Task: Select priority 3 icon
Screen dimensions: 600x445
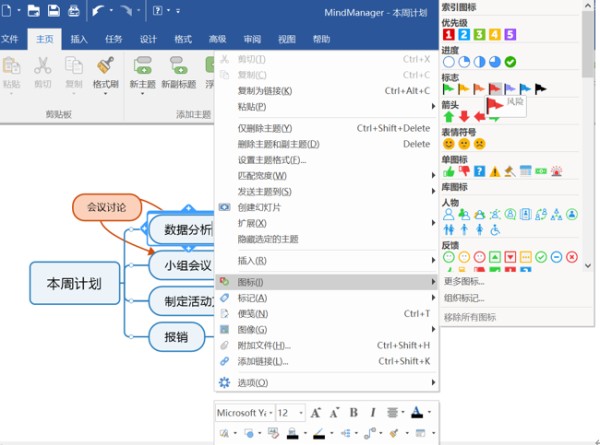Action: pos(479,34)
